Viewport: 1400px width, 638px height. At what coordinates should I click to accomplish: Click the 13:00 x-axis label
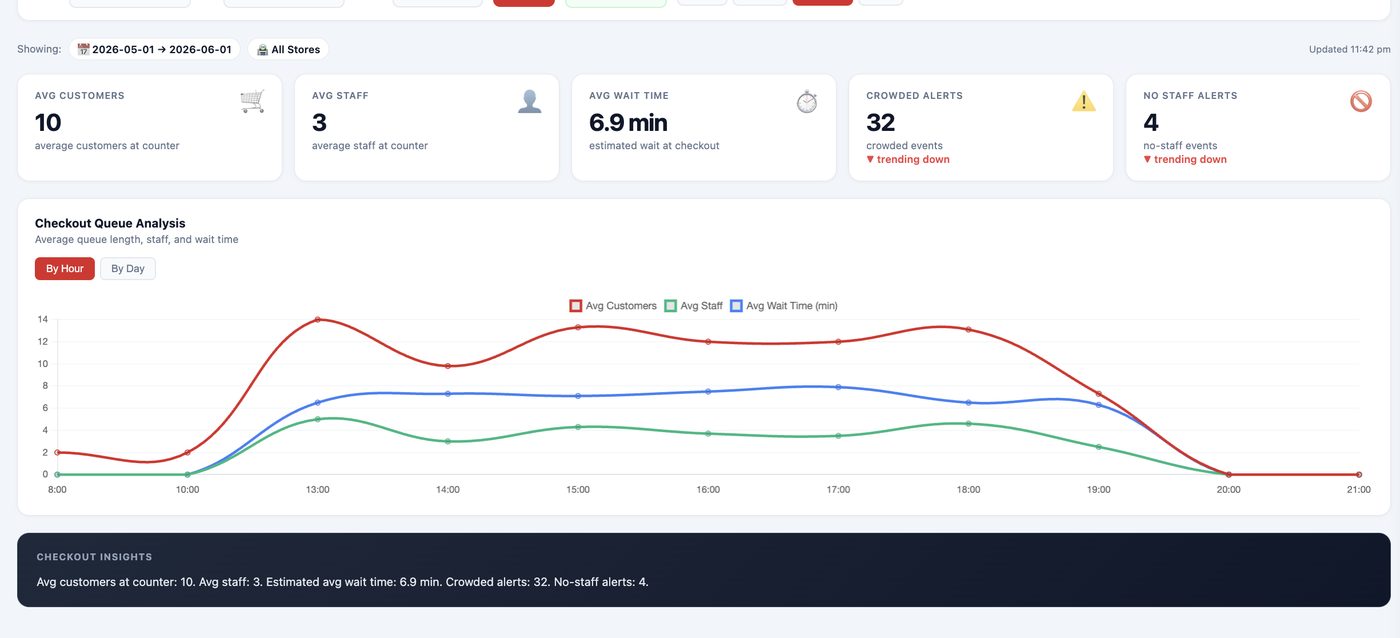pos(318,490)
